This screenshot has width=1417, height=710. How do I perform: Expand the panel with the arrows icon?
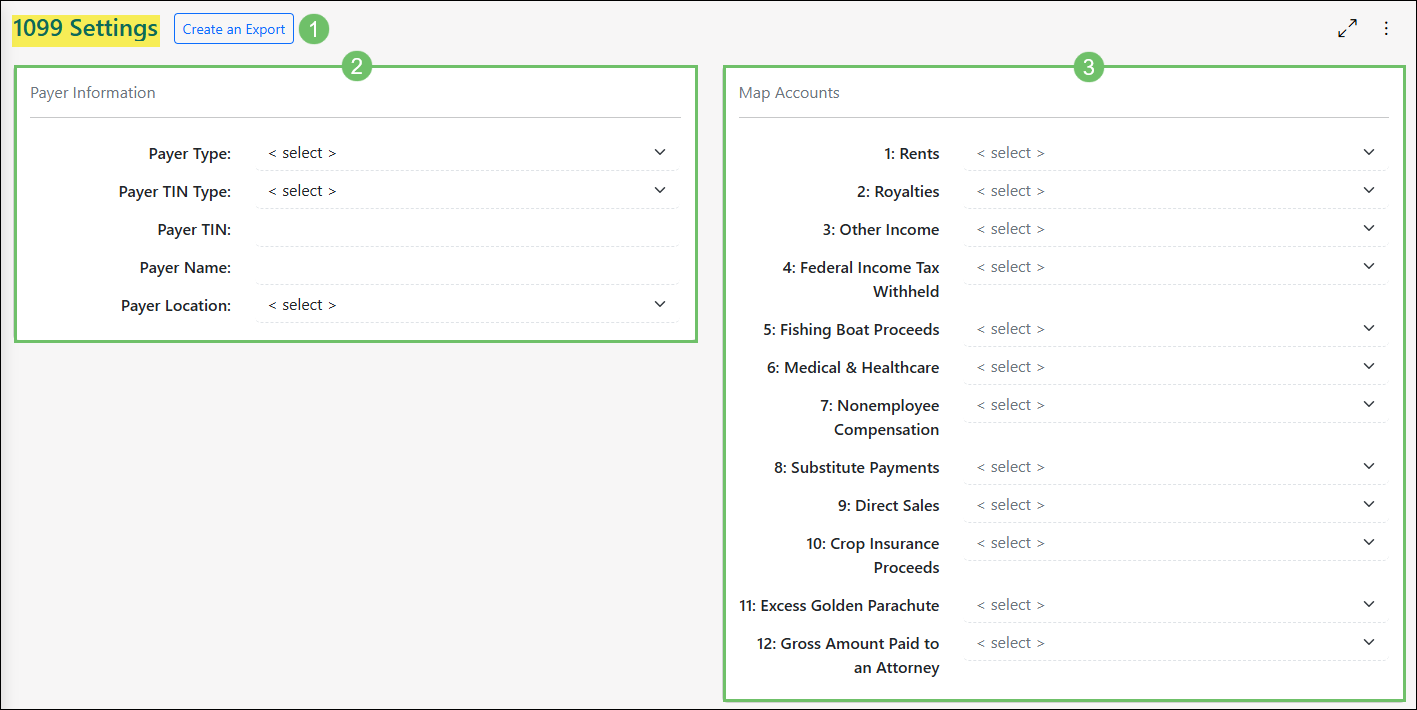(x=1347, y=29)
